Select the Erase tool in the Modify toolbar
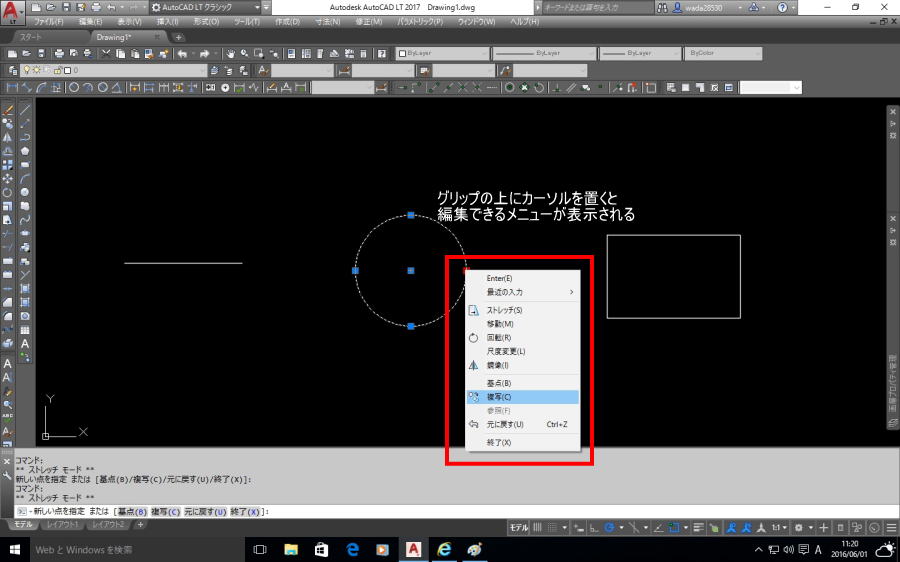900x562 pixels. (x=7, y=110)
